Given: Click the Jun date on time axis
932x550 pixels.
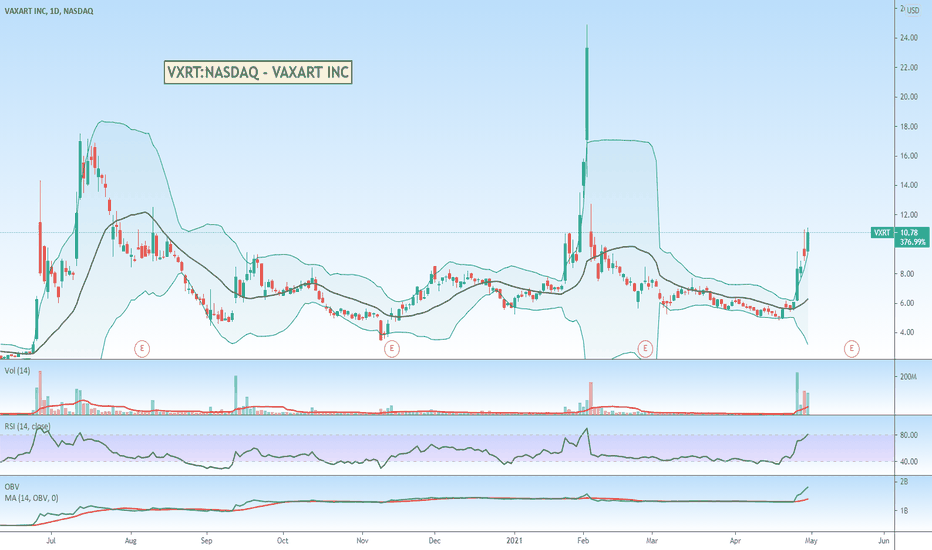Looking at the screenshot, I should pyautogui.click(x=884, y=540).
